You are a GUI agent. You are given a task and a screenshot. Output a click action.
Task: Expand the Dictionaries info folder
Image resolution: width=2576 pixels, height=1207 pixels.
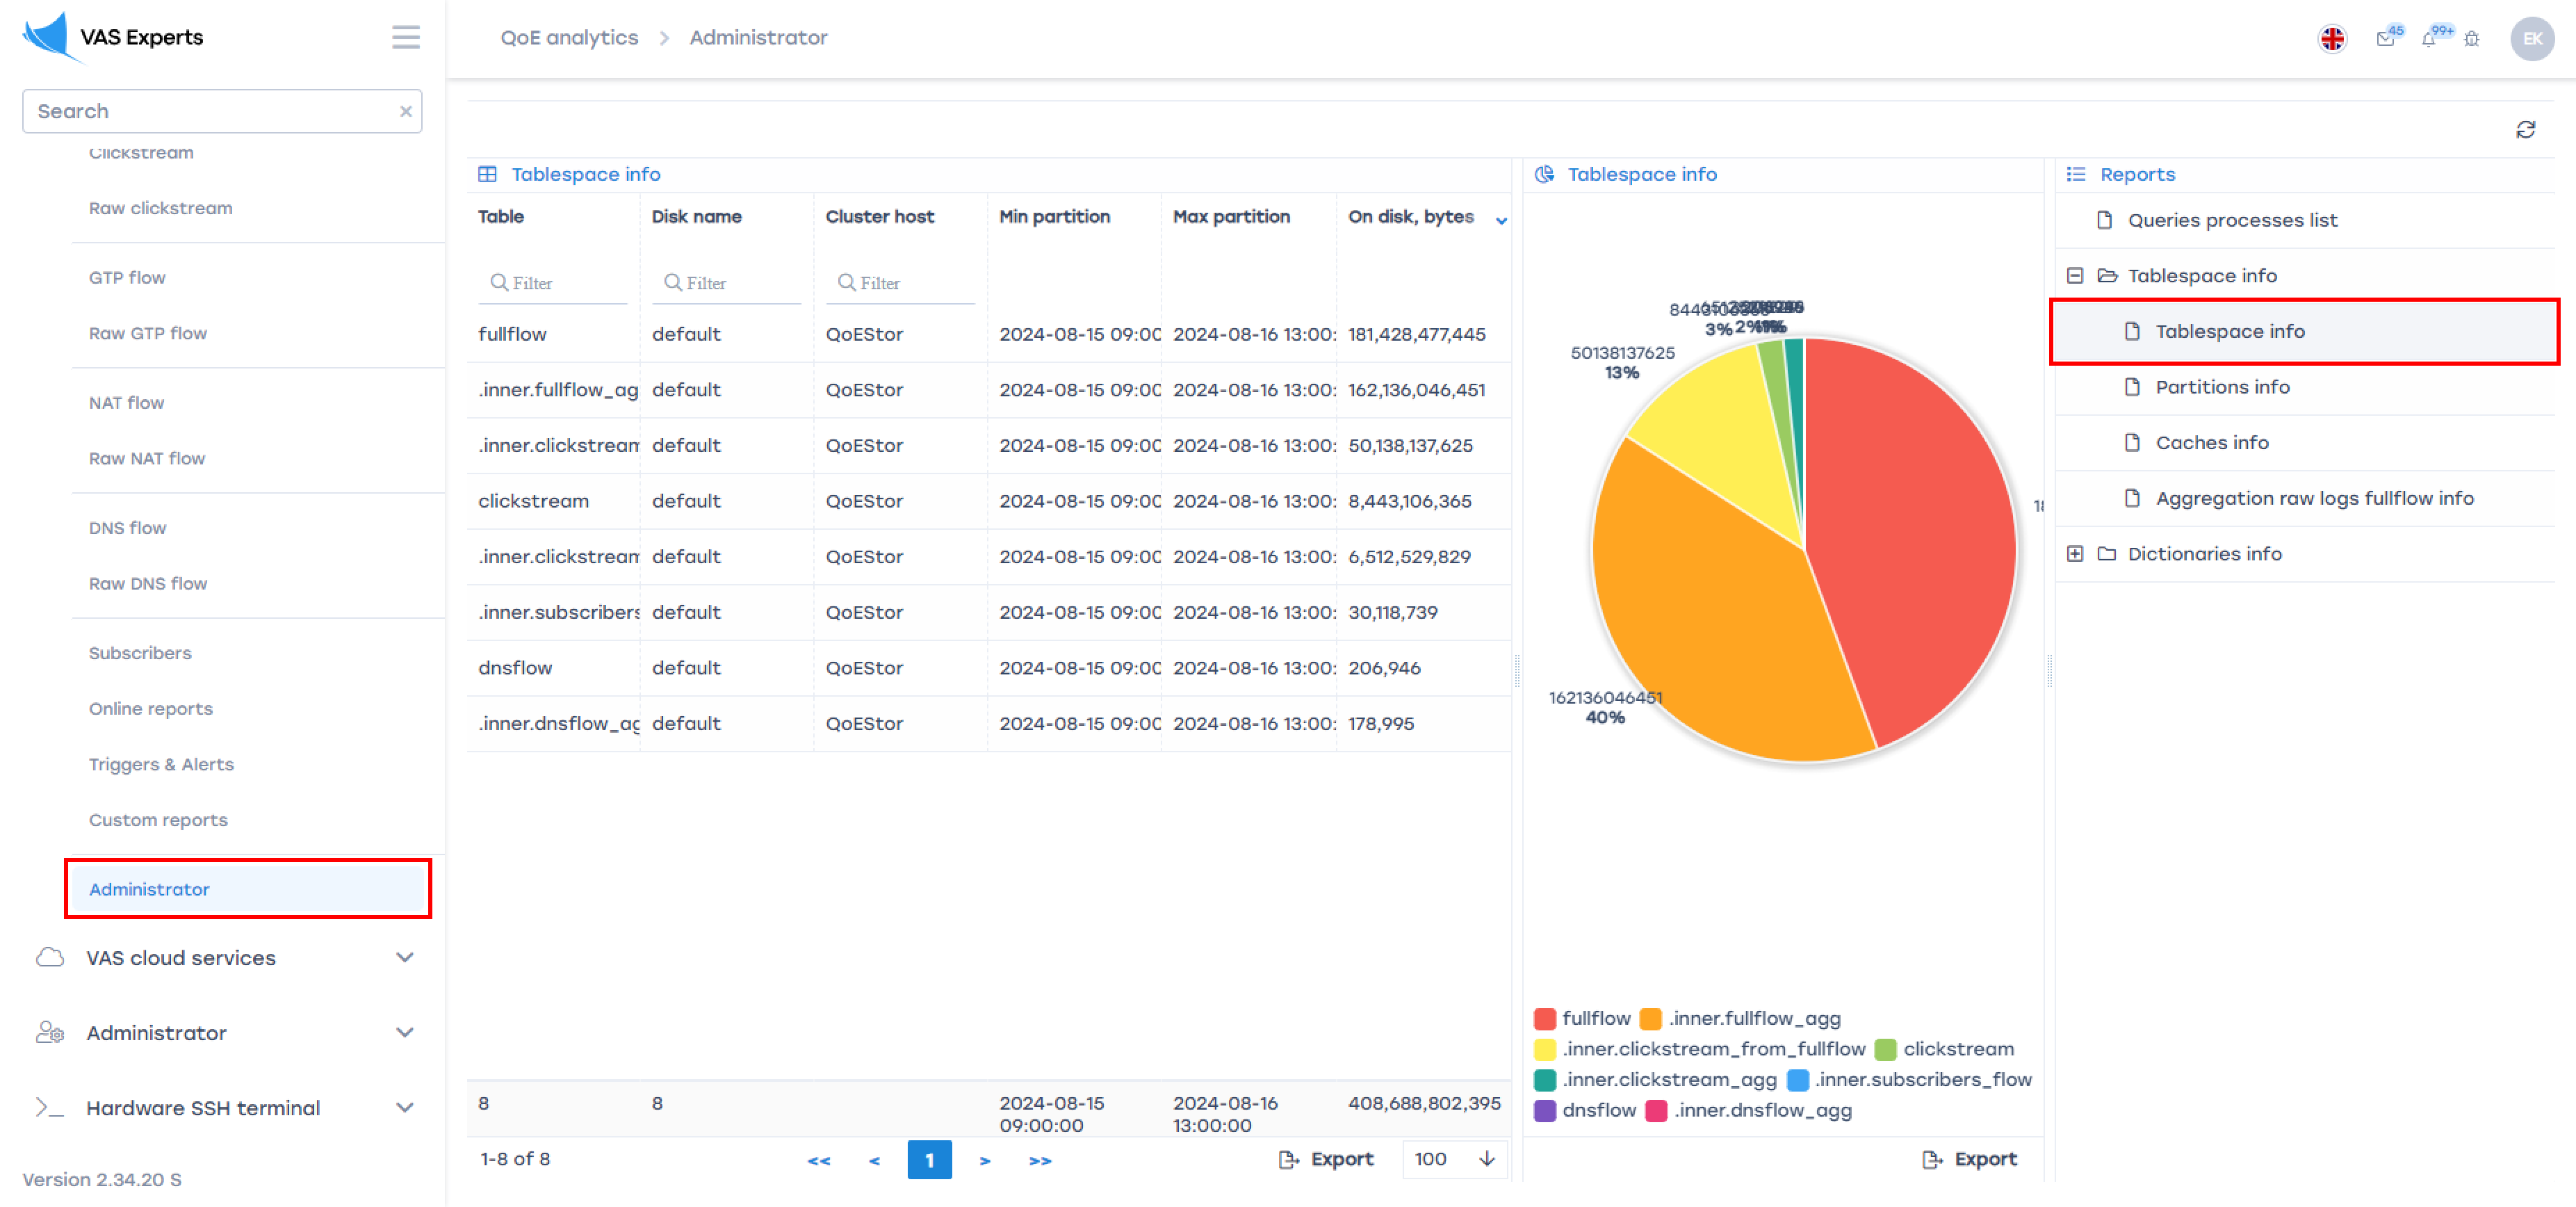[2074, 554]
